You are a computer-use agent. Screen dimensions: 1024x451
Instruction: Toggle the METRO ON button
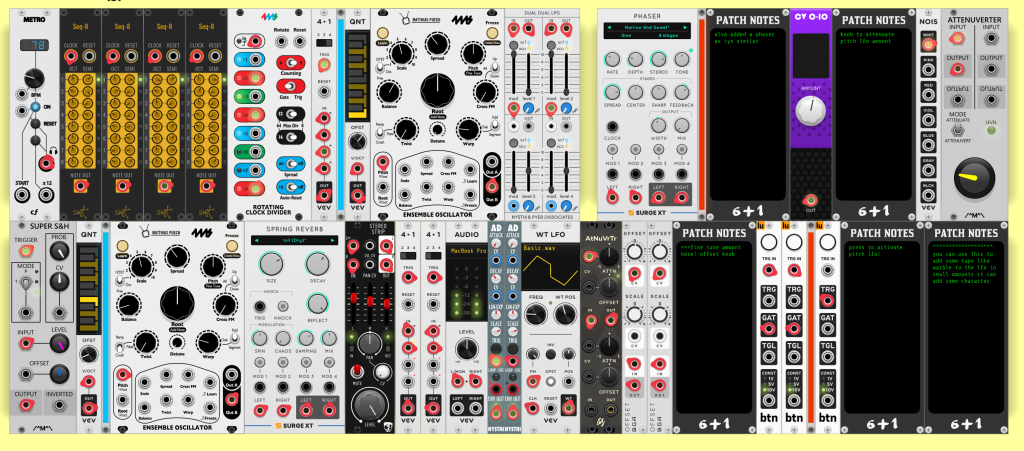[x=37, y=107]
